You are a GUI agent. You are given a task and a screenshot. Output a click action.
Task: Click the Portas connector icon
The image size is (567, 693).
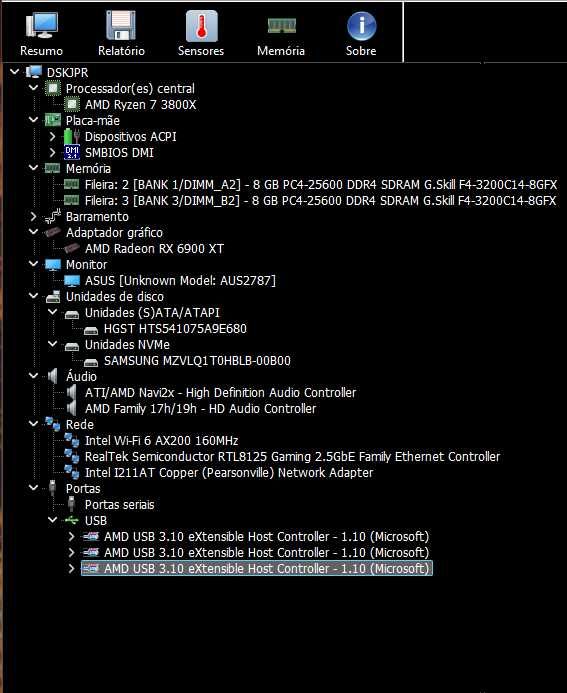53,488
